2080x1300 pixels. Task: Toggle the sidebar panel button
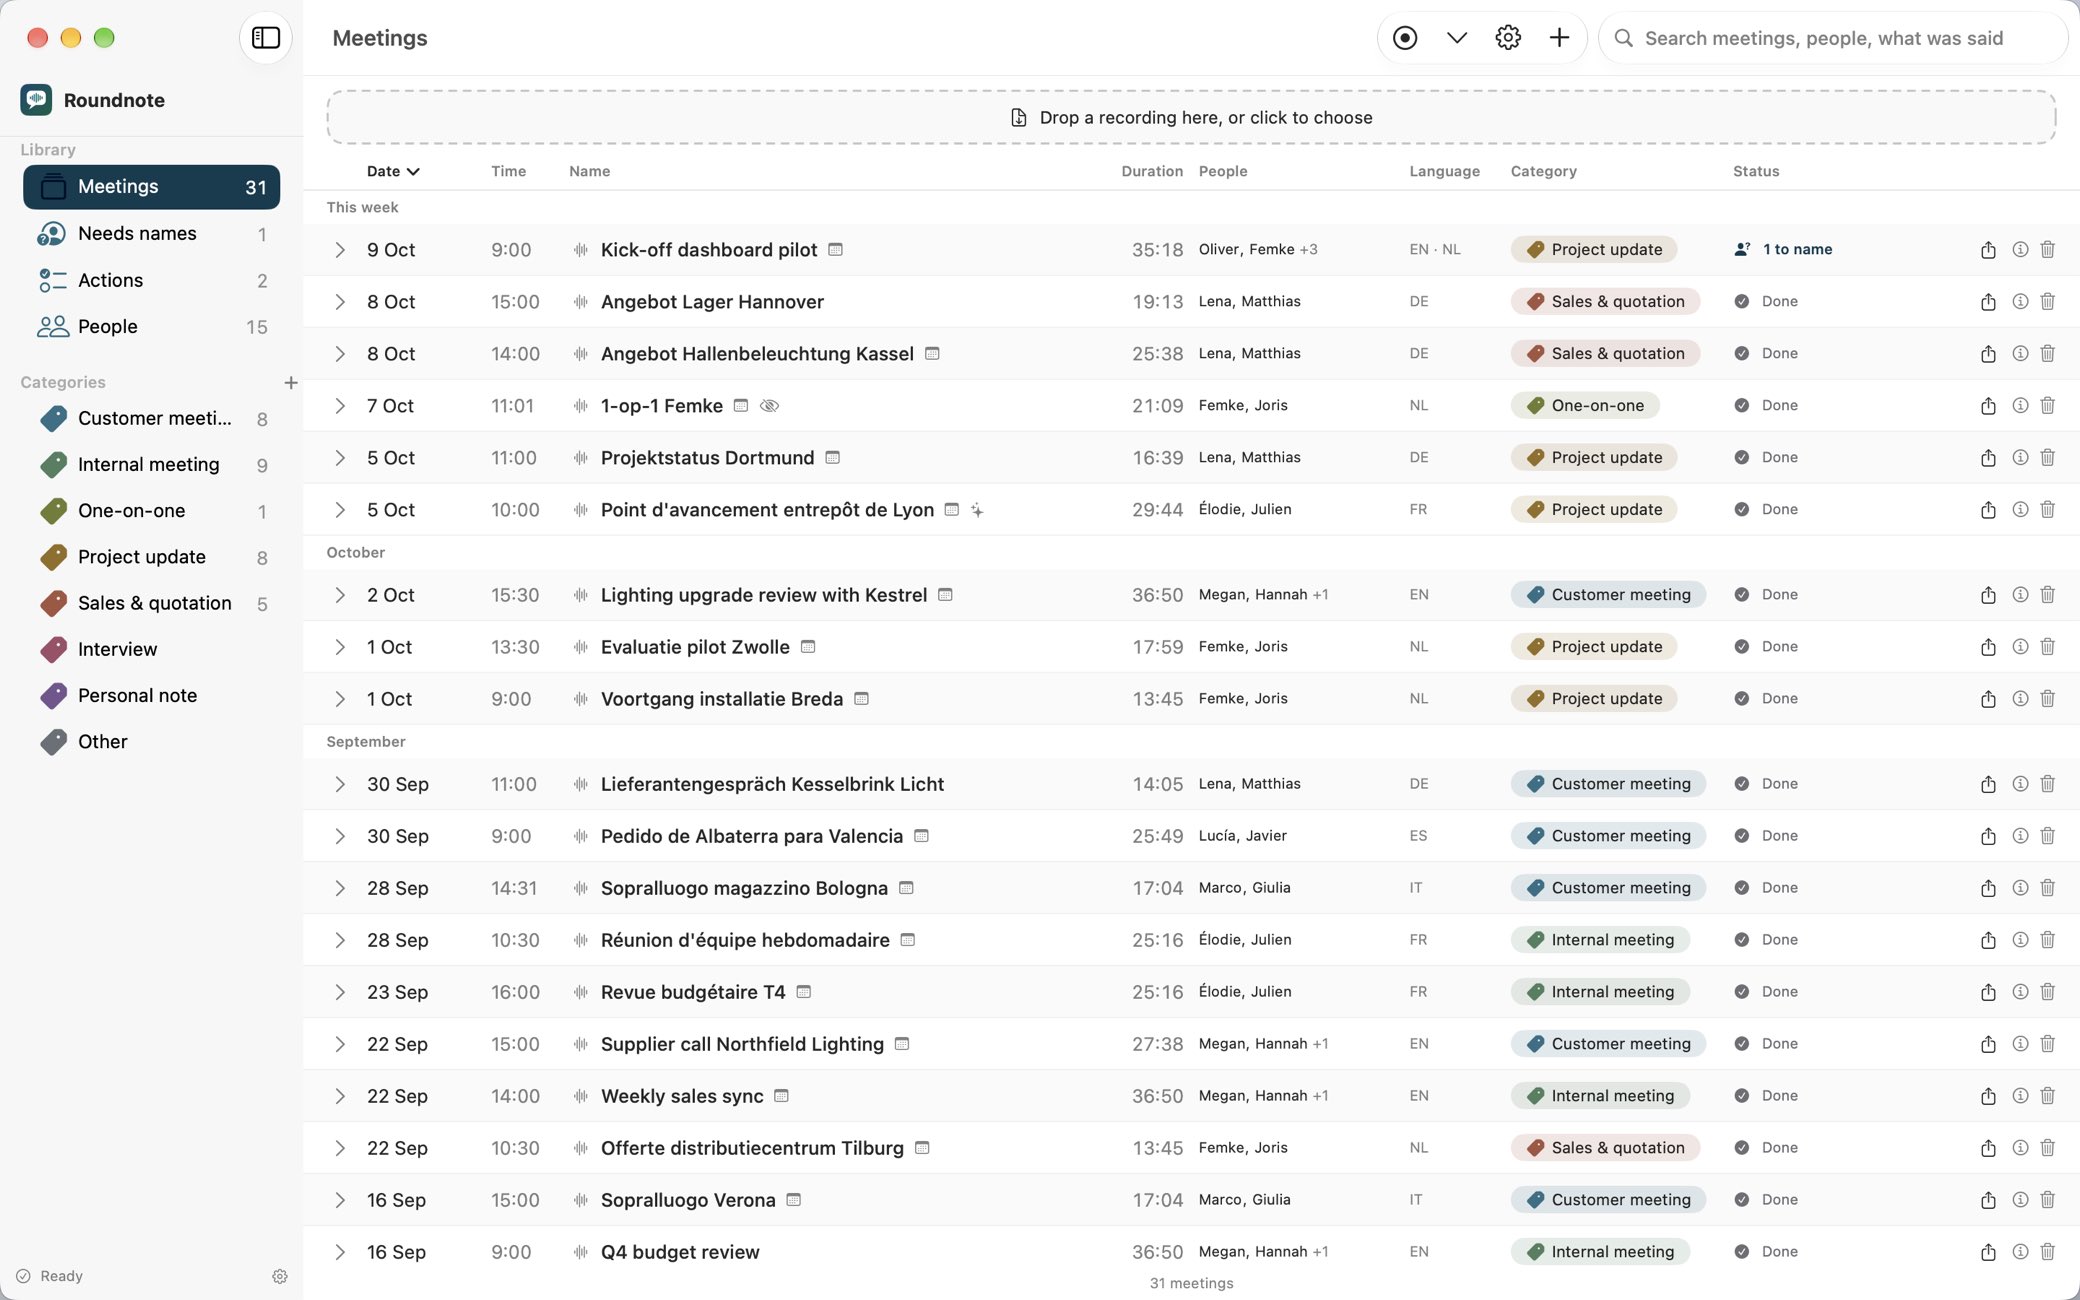point(266,38)
